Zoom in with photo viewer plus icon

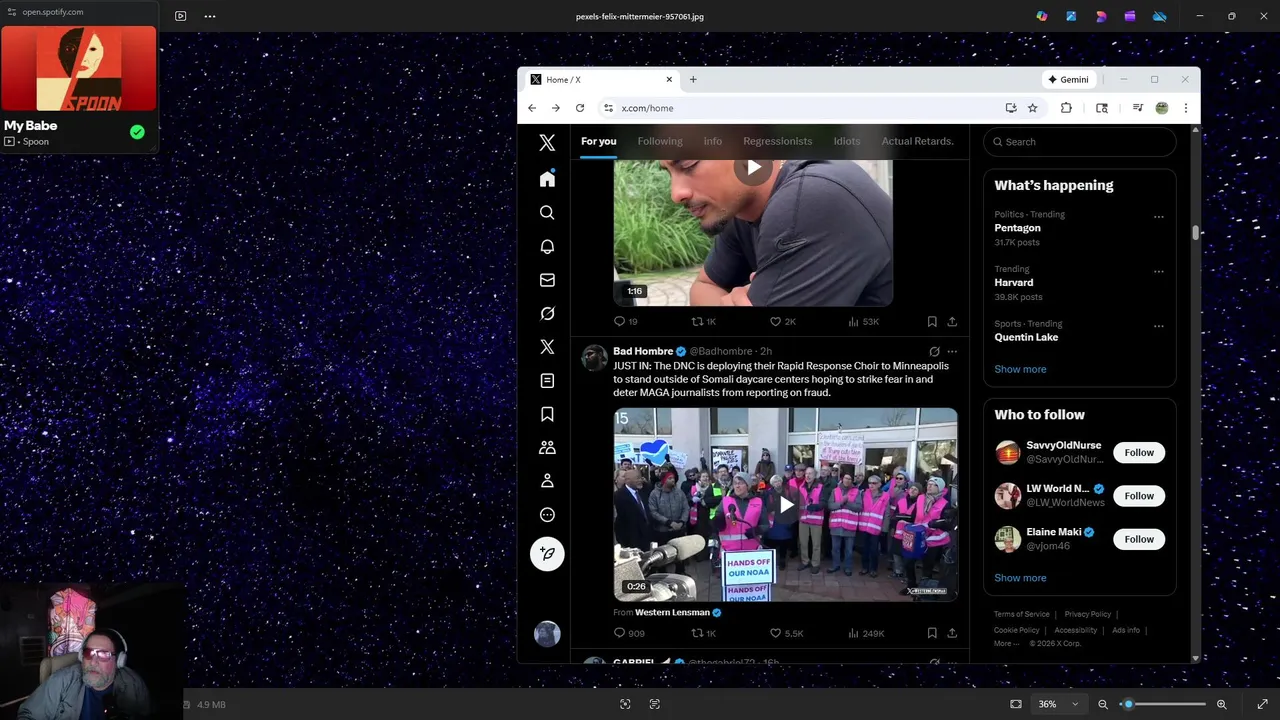click(x=1222, y=704)
